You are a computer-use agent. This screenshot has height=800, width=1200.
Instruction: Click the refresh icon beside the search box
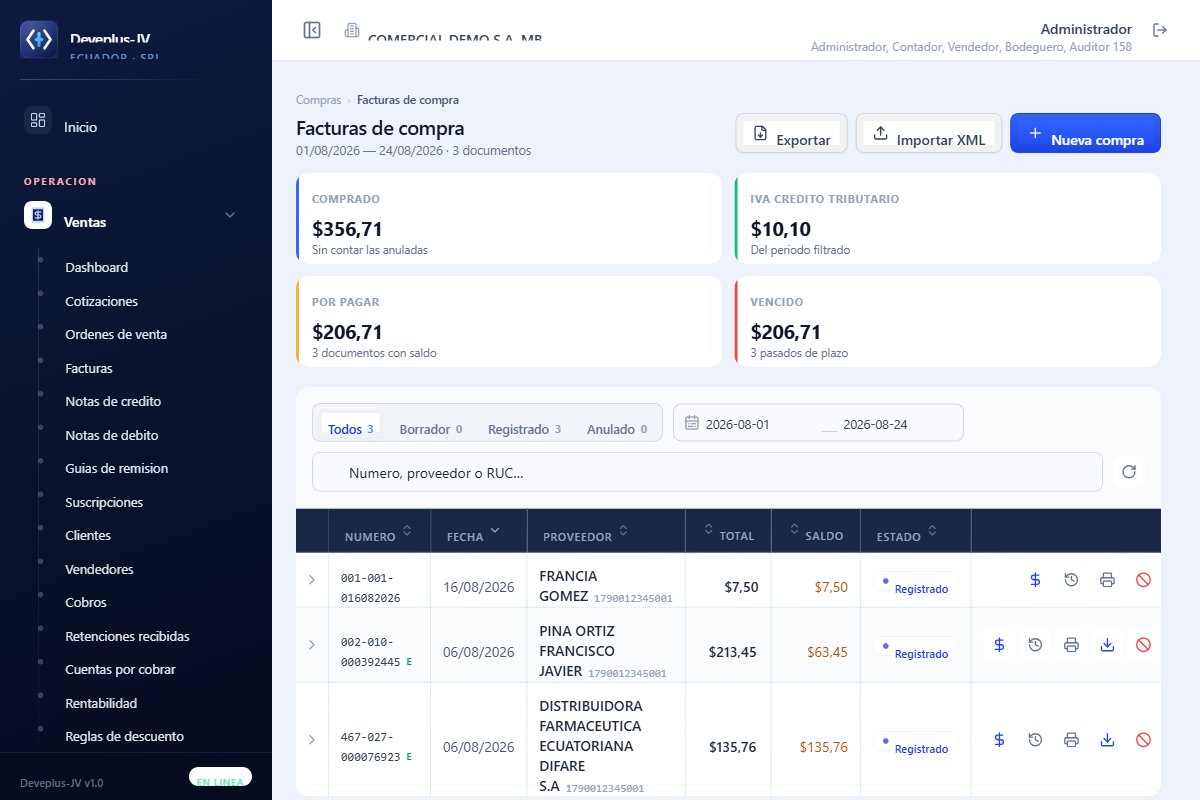click(1129, 472)
